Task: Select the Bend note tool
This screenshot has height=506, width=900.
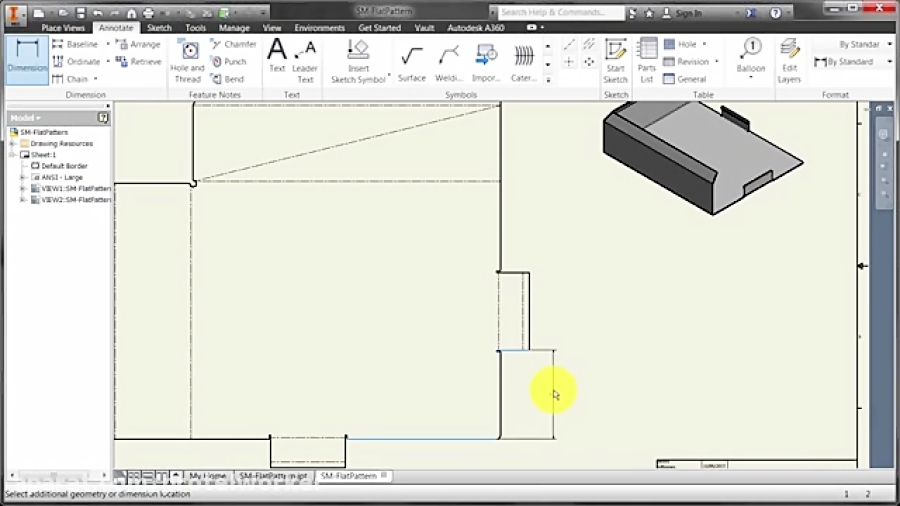Action: [227, 79]
